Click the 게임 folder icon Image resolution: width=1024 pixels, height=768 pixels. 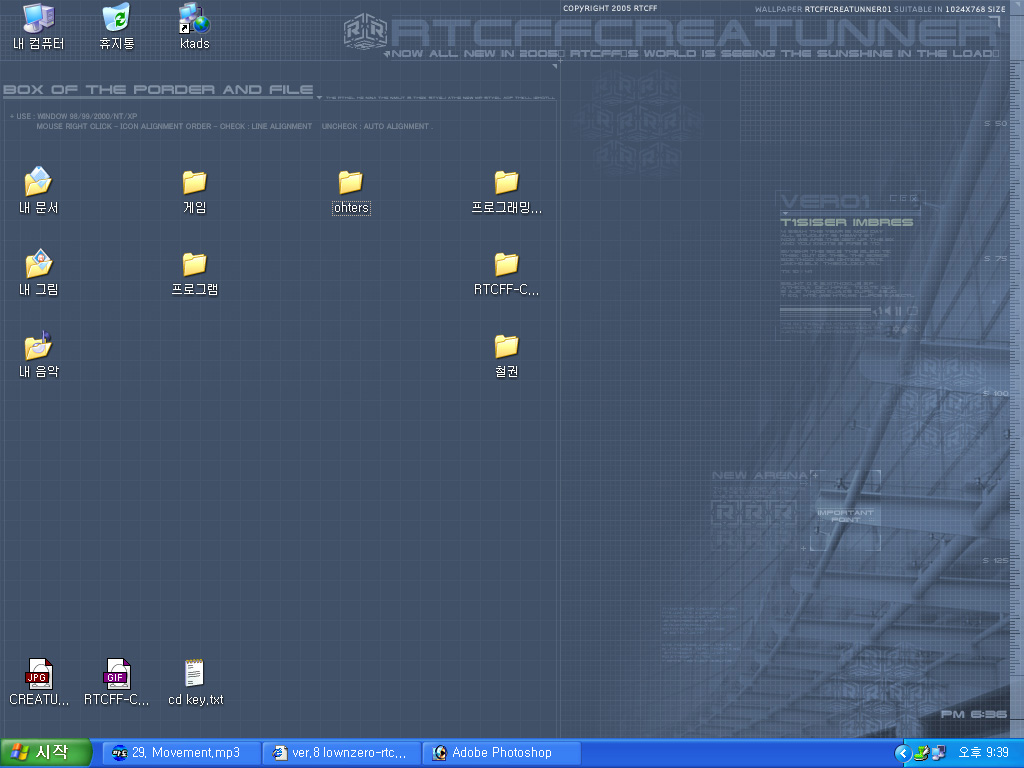tap(194, 182)
